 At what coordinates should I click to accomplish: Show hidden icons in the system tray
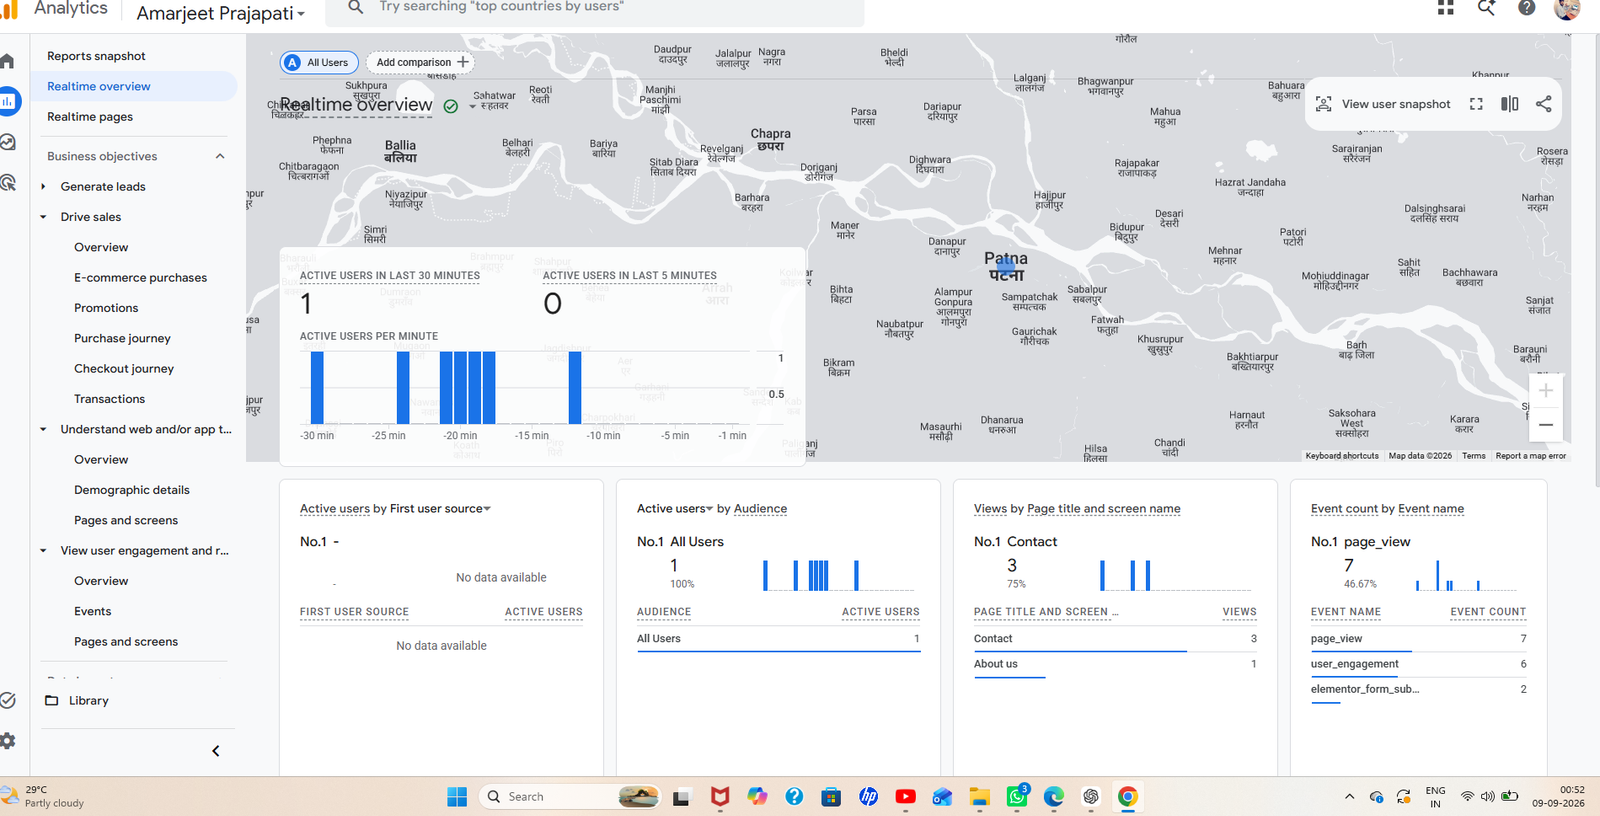(1349, 797)
